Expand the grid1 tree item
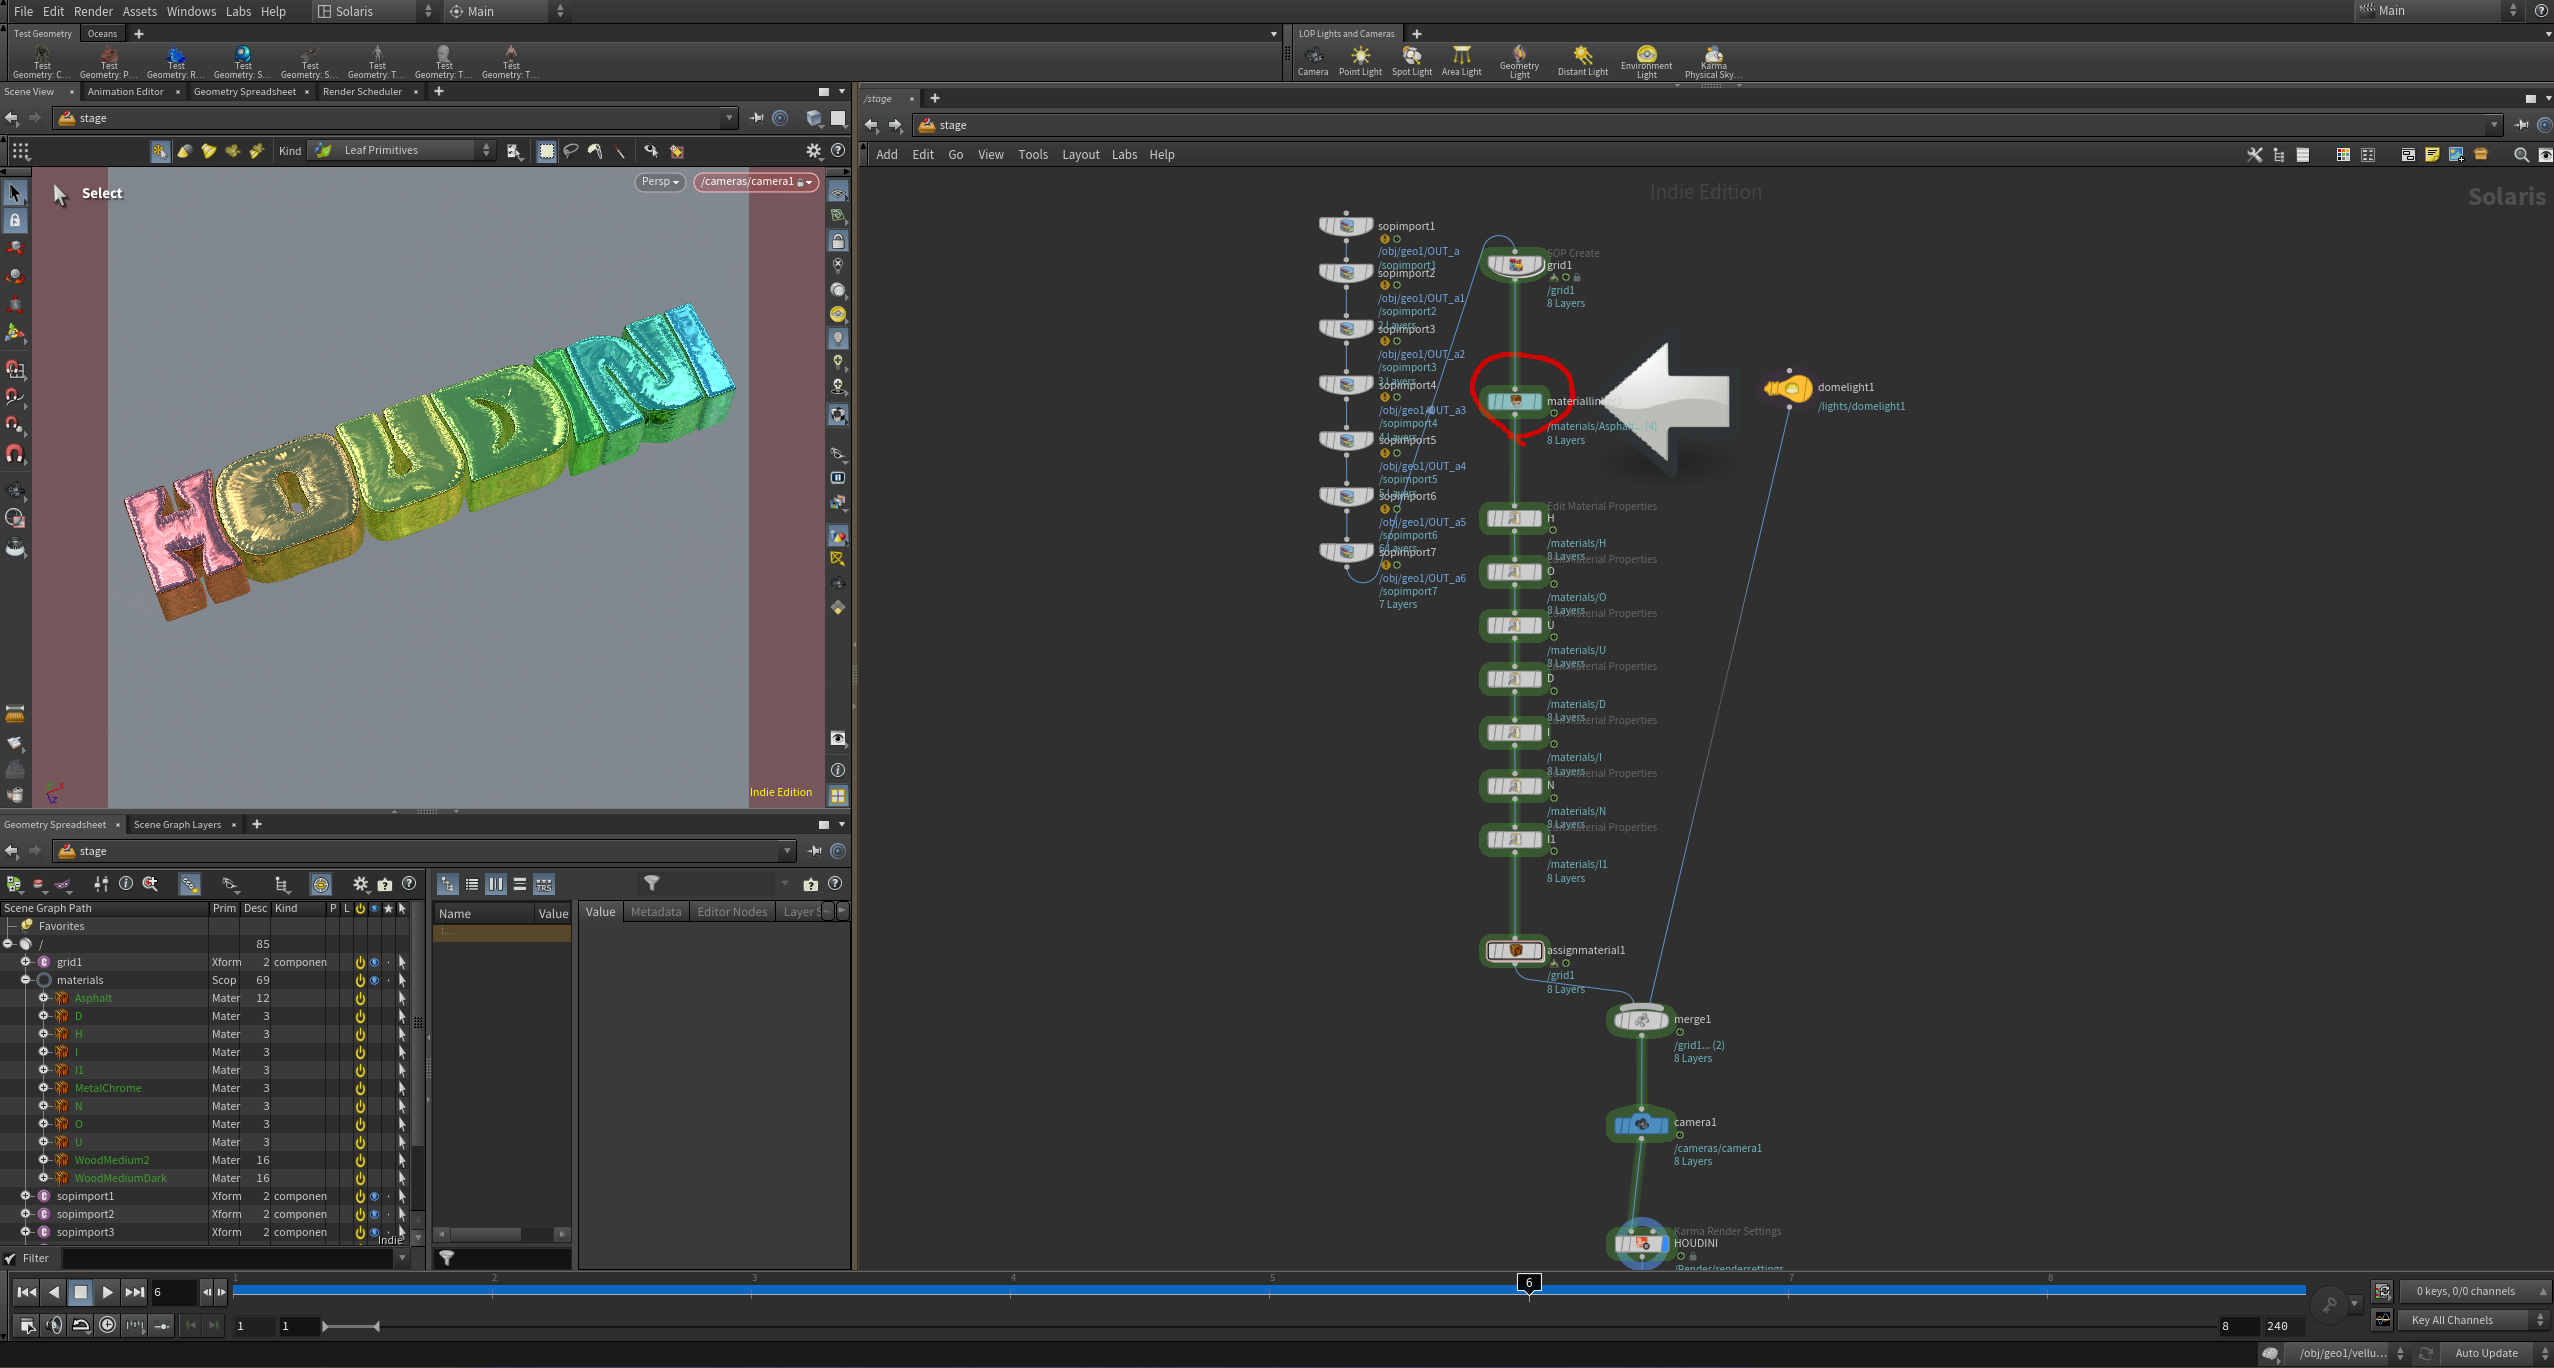 coord(26,962)
